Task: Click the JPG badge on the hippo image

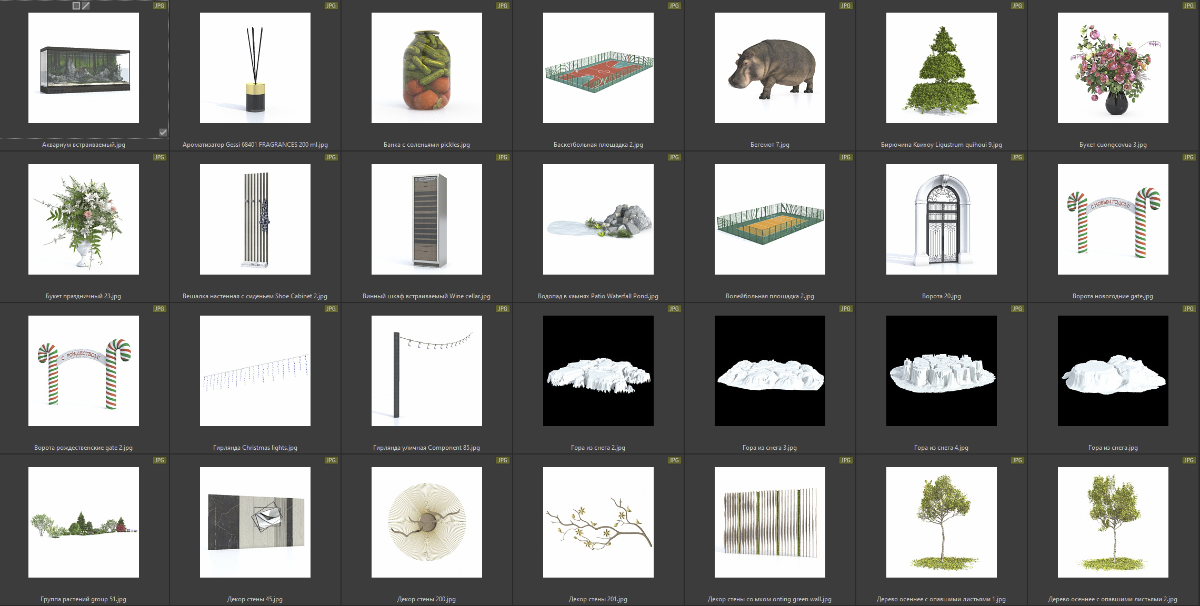Action: (846, 6)
